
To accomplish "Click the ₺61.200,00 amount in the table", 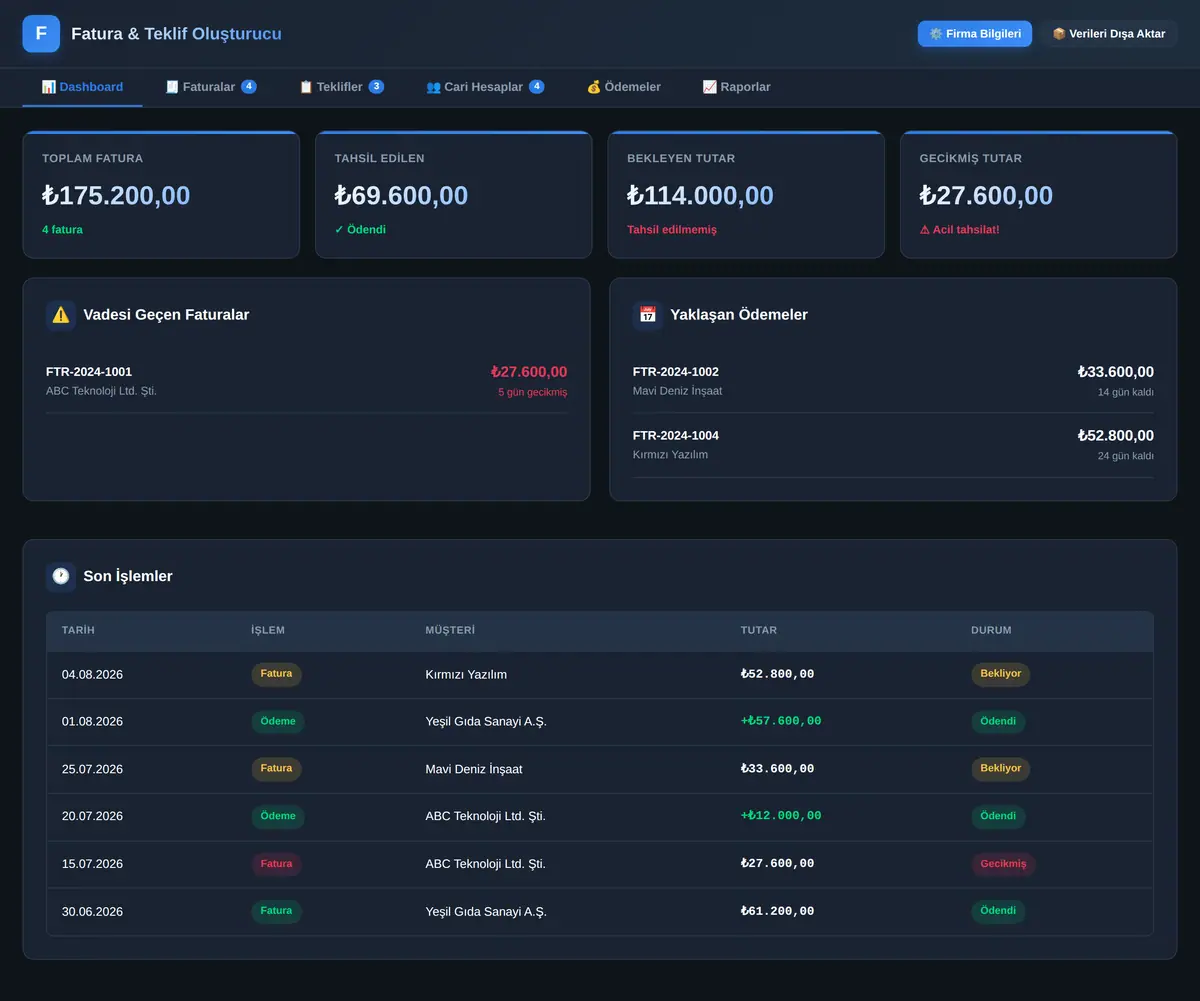I will pyautogui.click(x=778, y=912).
